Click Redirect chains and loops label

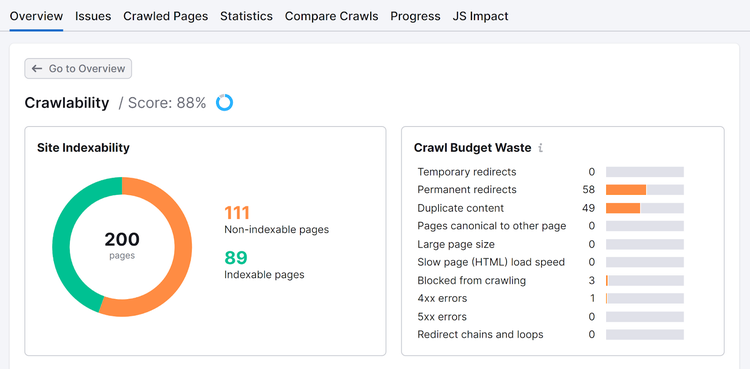tap(480, 335)
